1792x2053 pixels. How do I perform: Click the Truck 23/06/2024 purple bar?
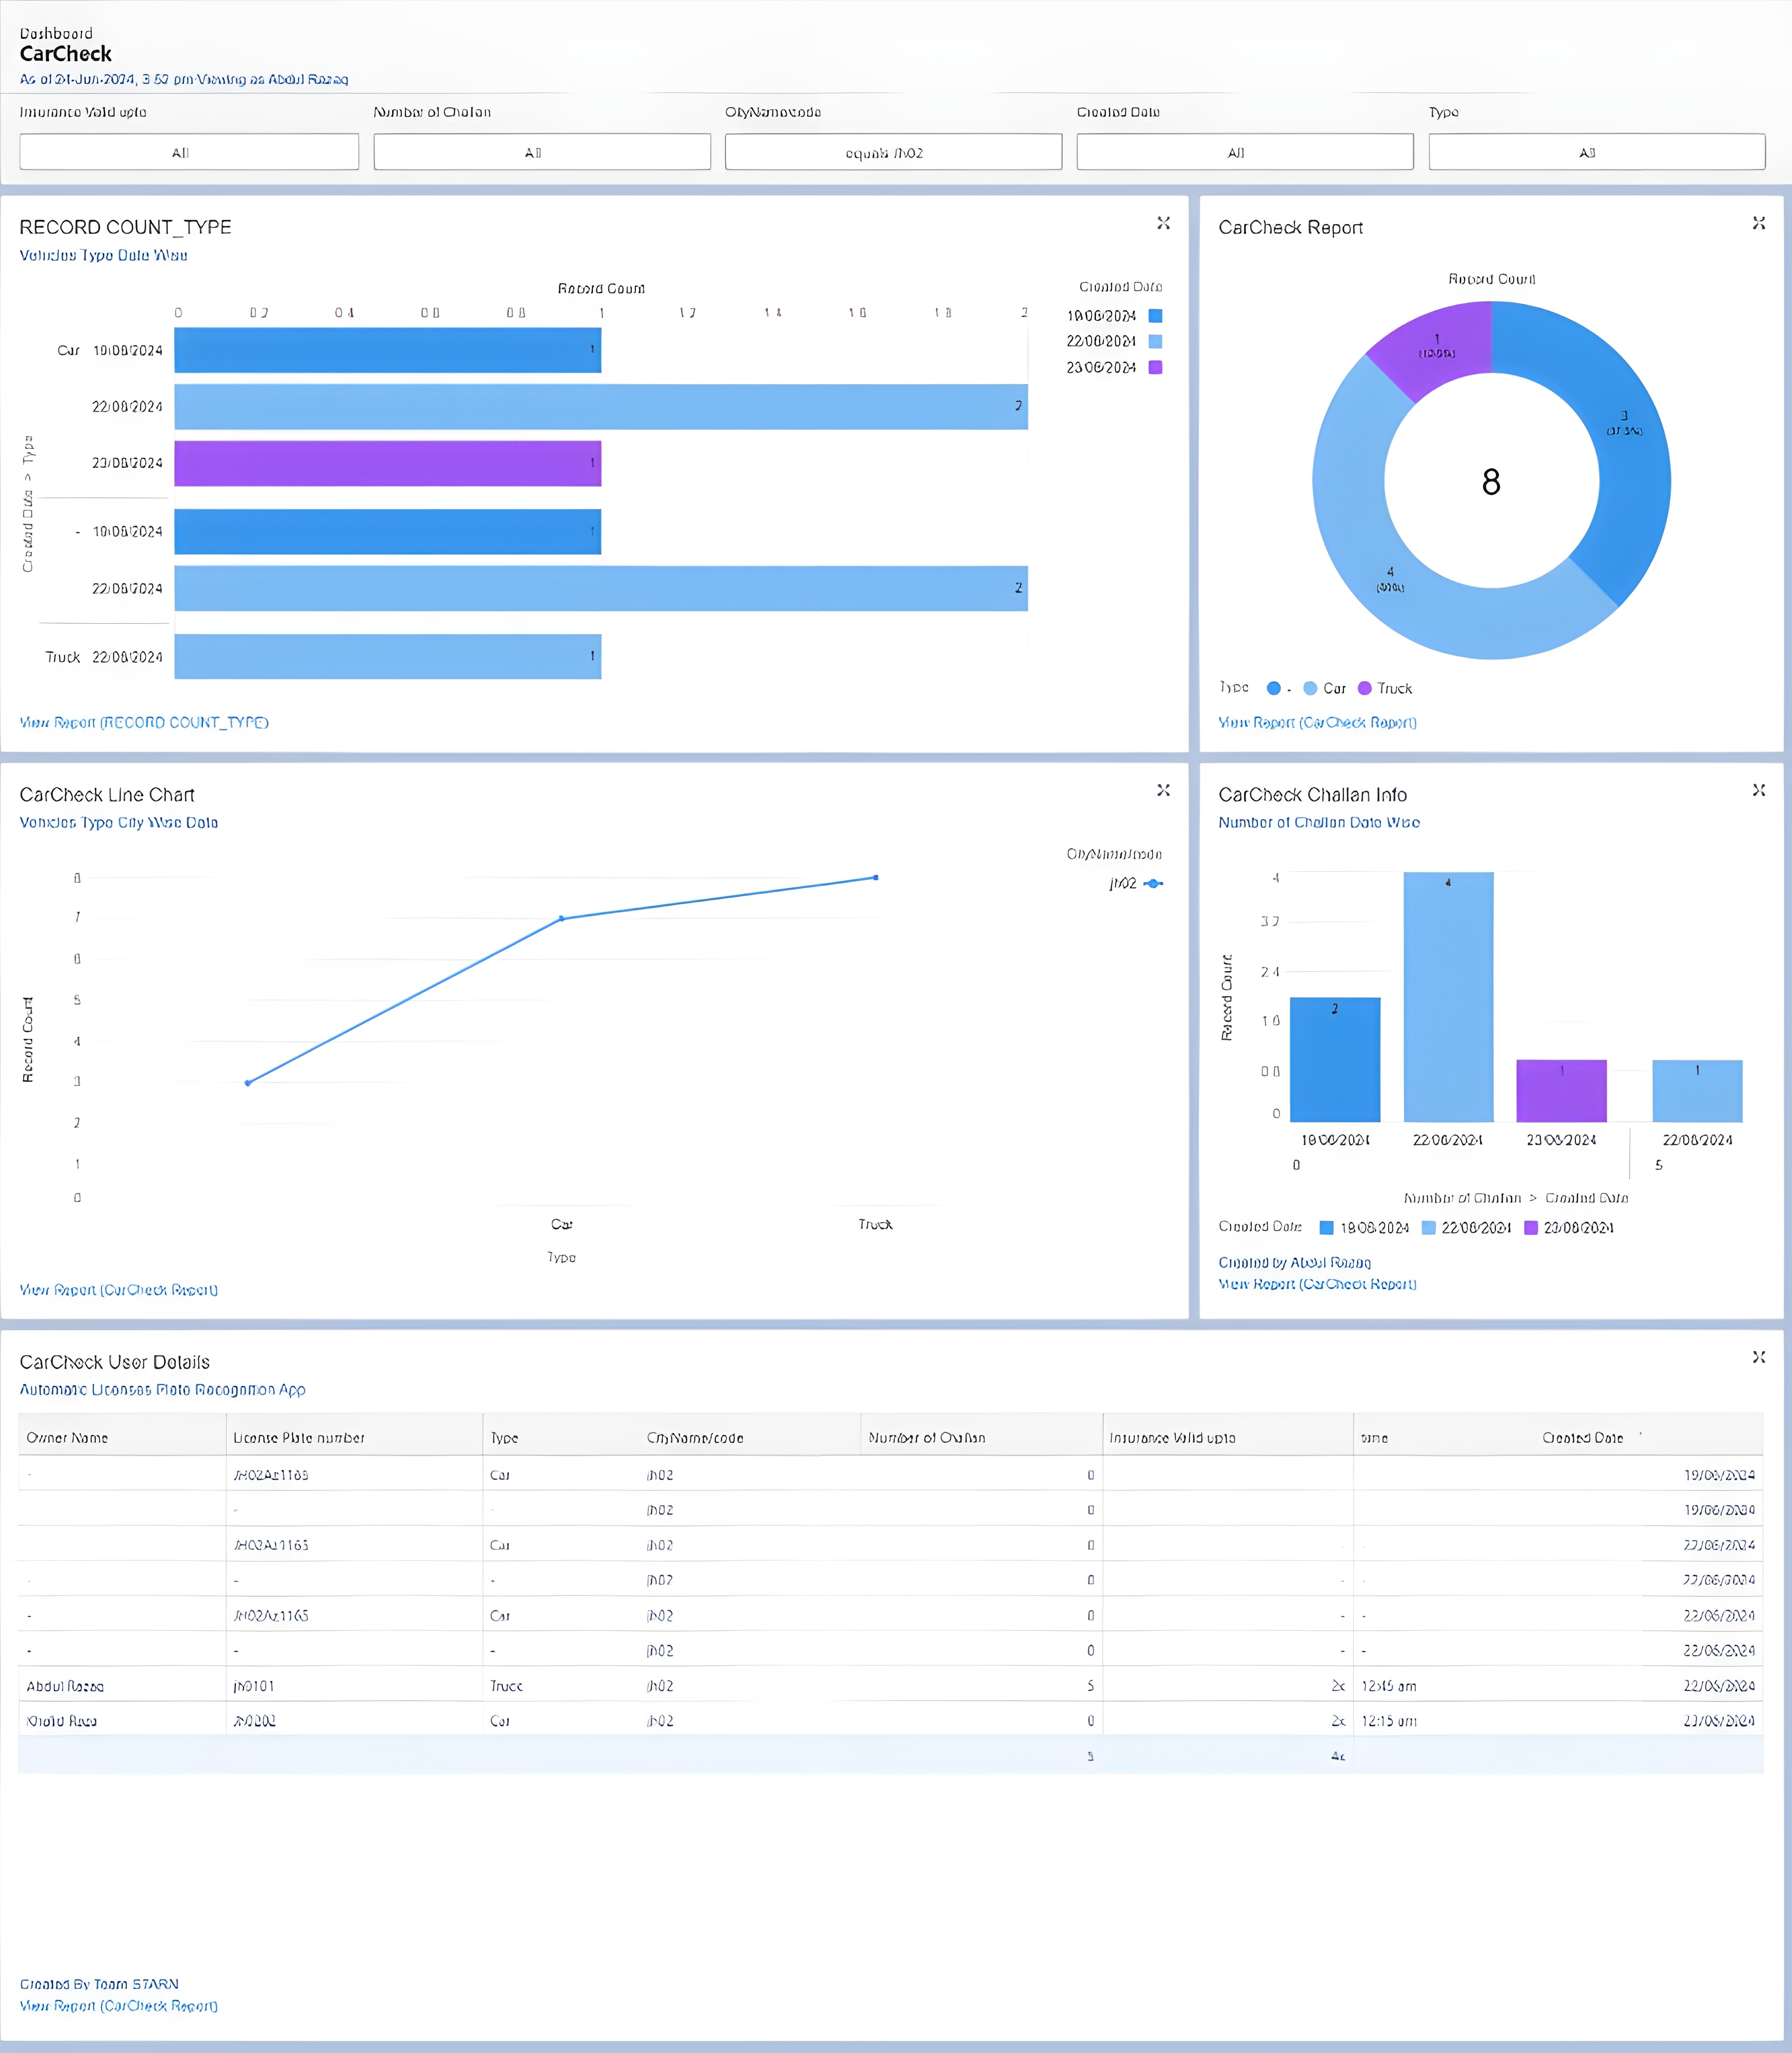click(387, 464)
